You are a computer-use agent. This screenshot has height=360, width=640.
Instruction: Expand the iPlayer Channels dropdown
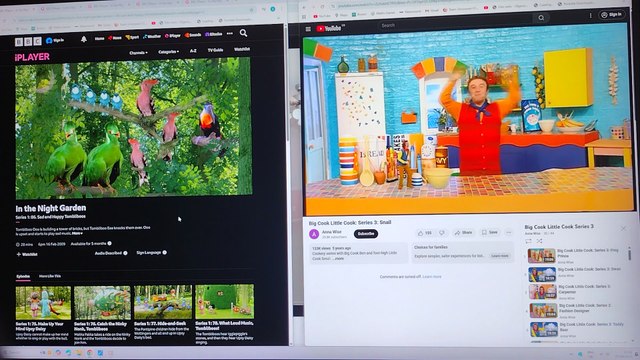tap(138, 53)
